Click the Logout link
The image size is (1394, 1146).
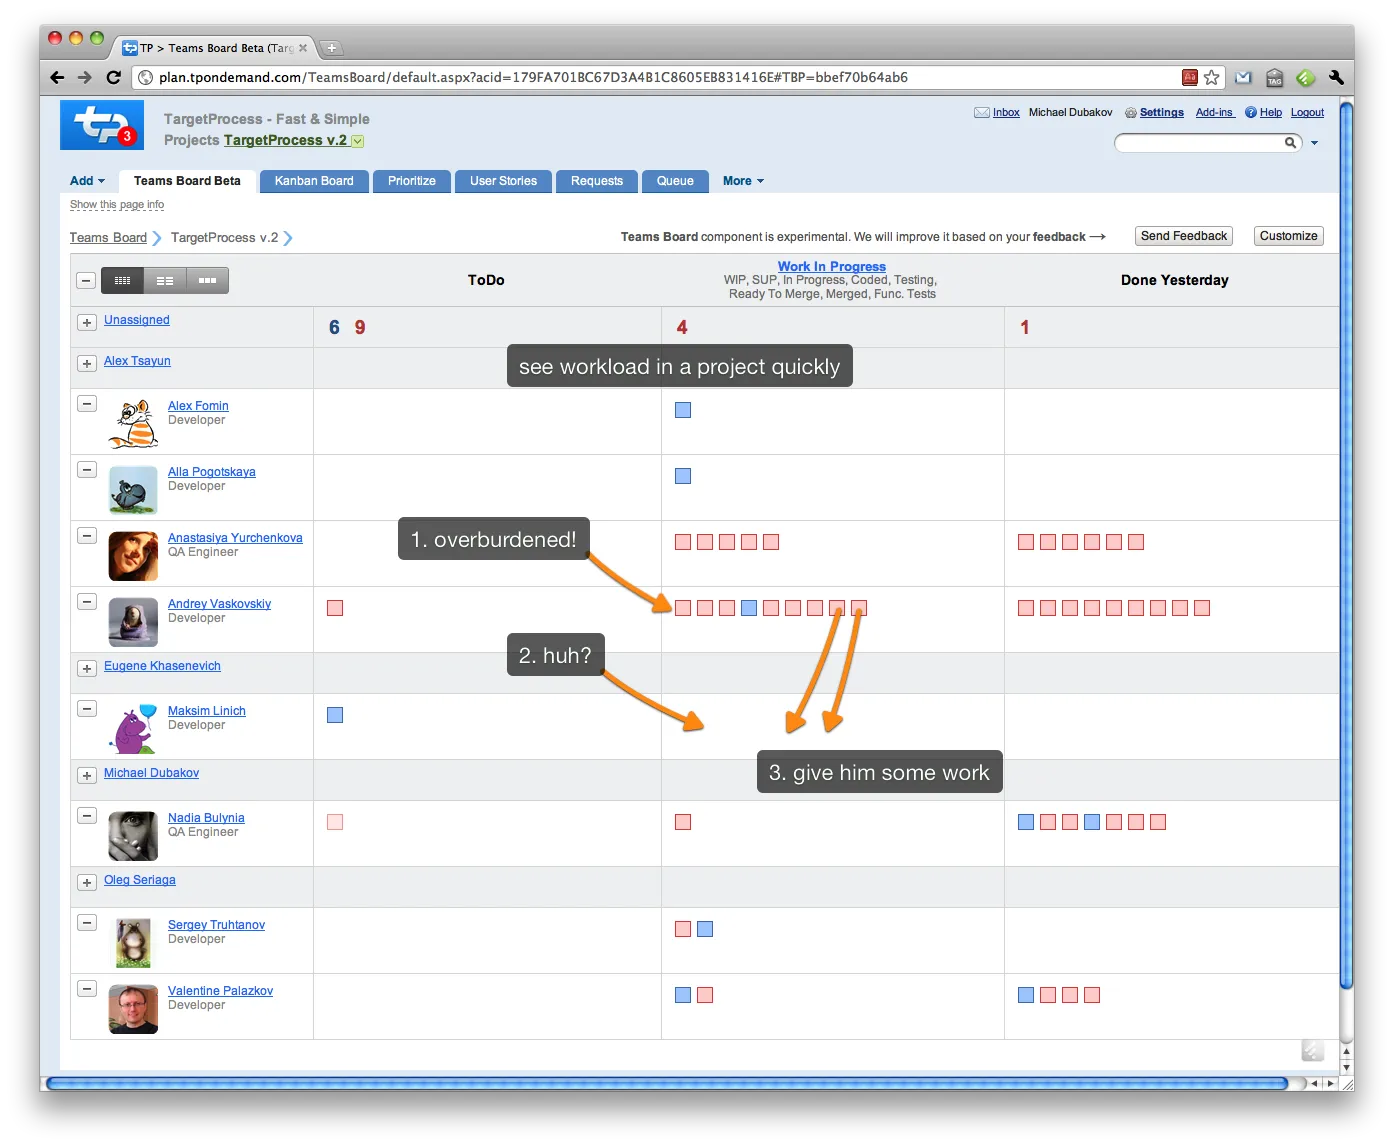point(1307,113)
